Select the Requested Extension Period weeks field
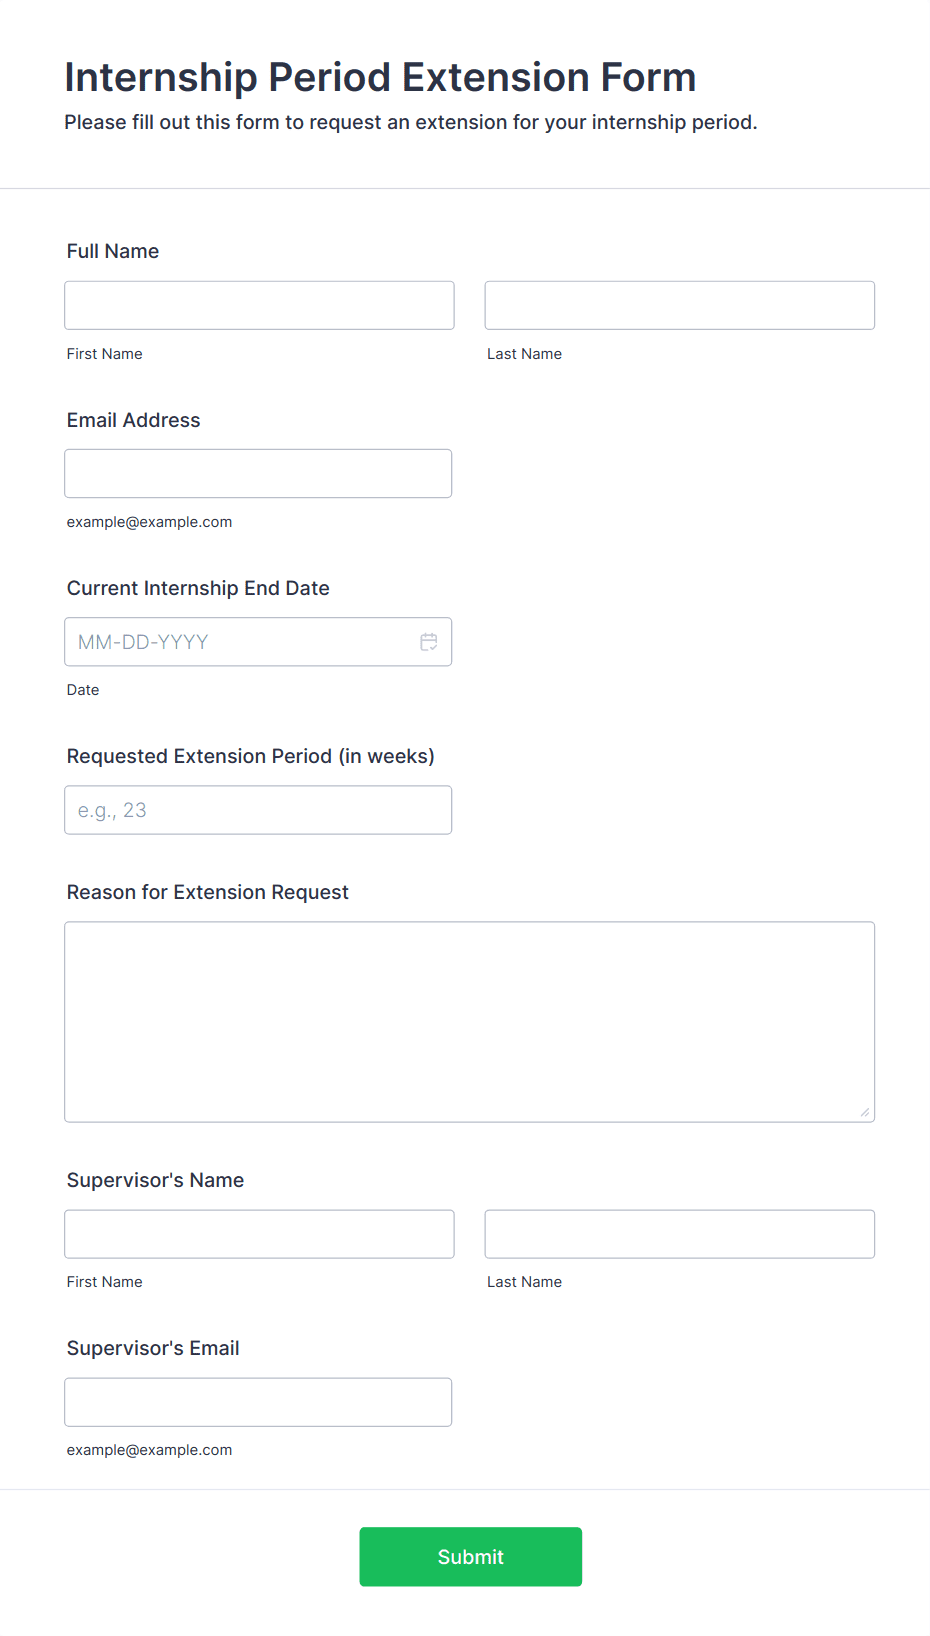Screen dimensions: 930x1636 tap(258, 810)
